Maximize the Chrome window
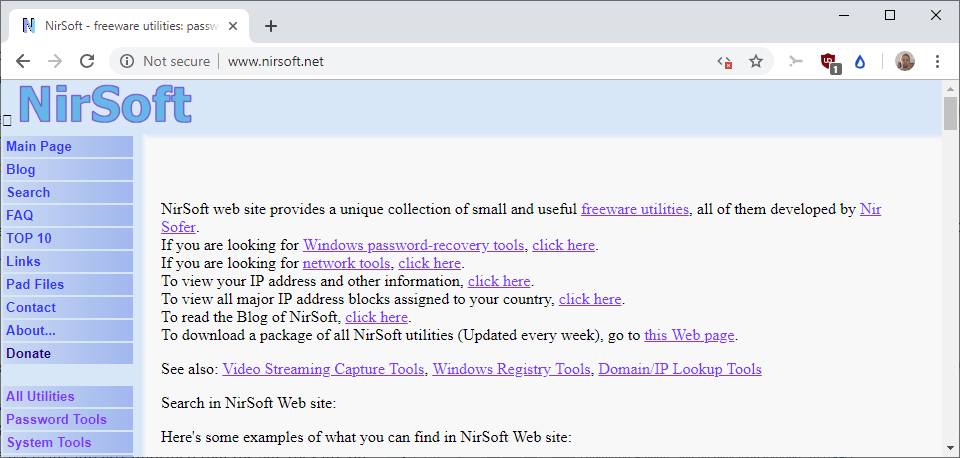Viewport: 960px width, 458px height. click(890, 15)
